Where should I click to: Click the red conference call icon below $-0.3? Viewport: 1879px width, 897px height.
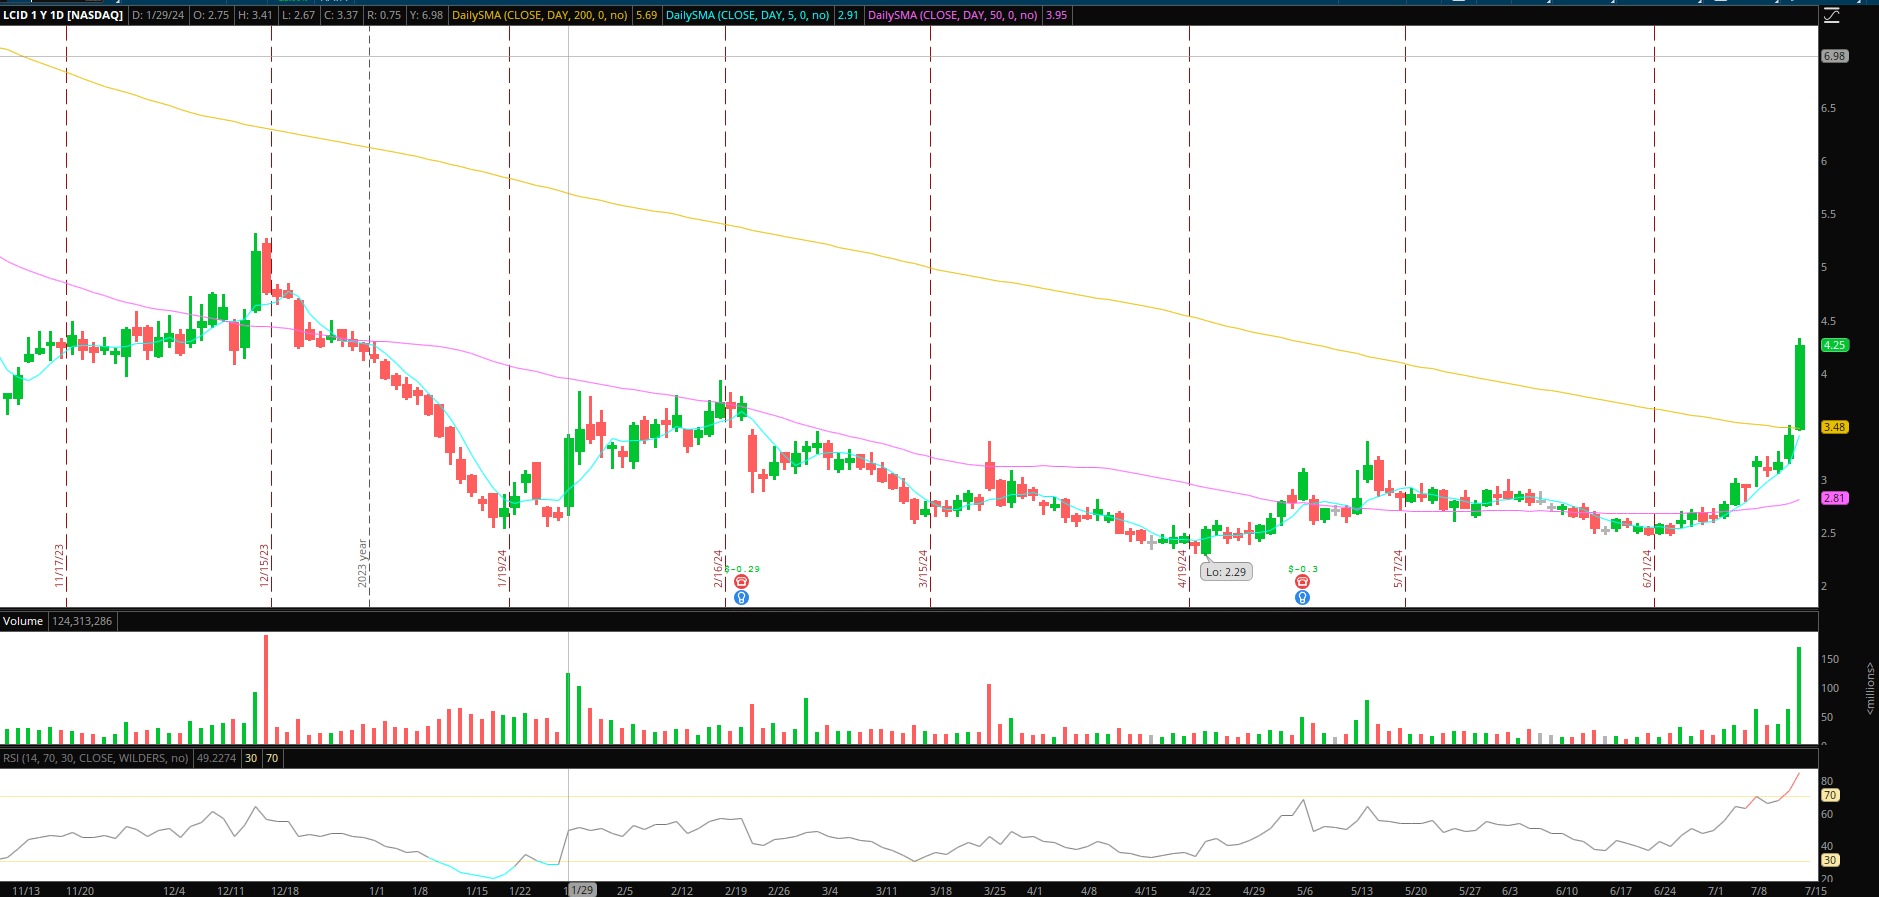pyautogui.click(x=1302, y=582)
